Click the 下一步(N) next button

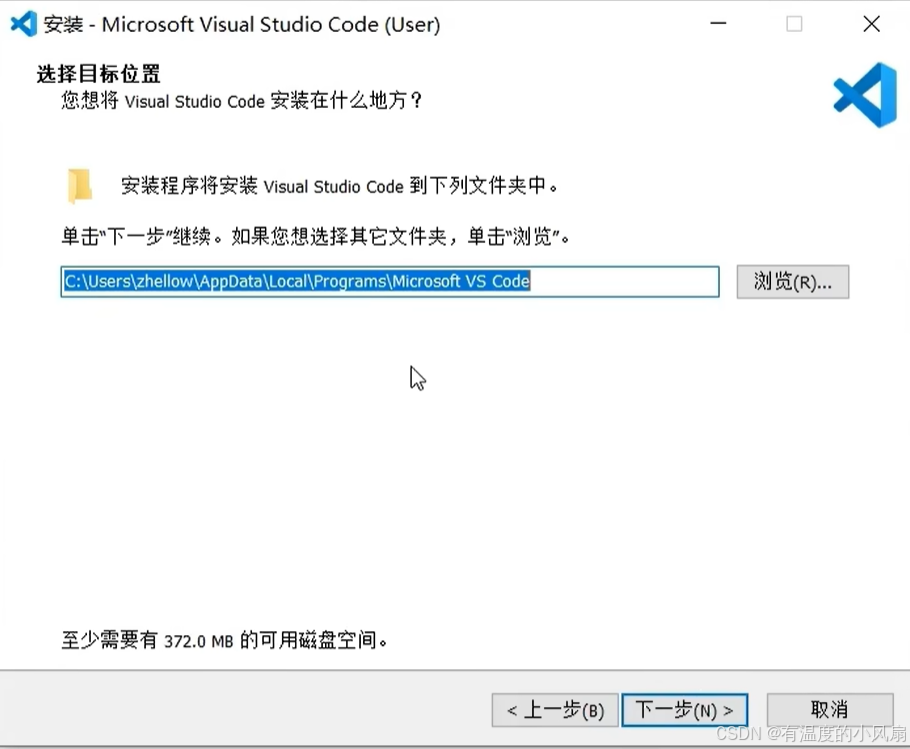pos(684,710)
